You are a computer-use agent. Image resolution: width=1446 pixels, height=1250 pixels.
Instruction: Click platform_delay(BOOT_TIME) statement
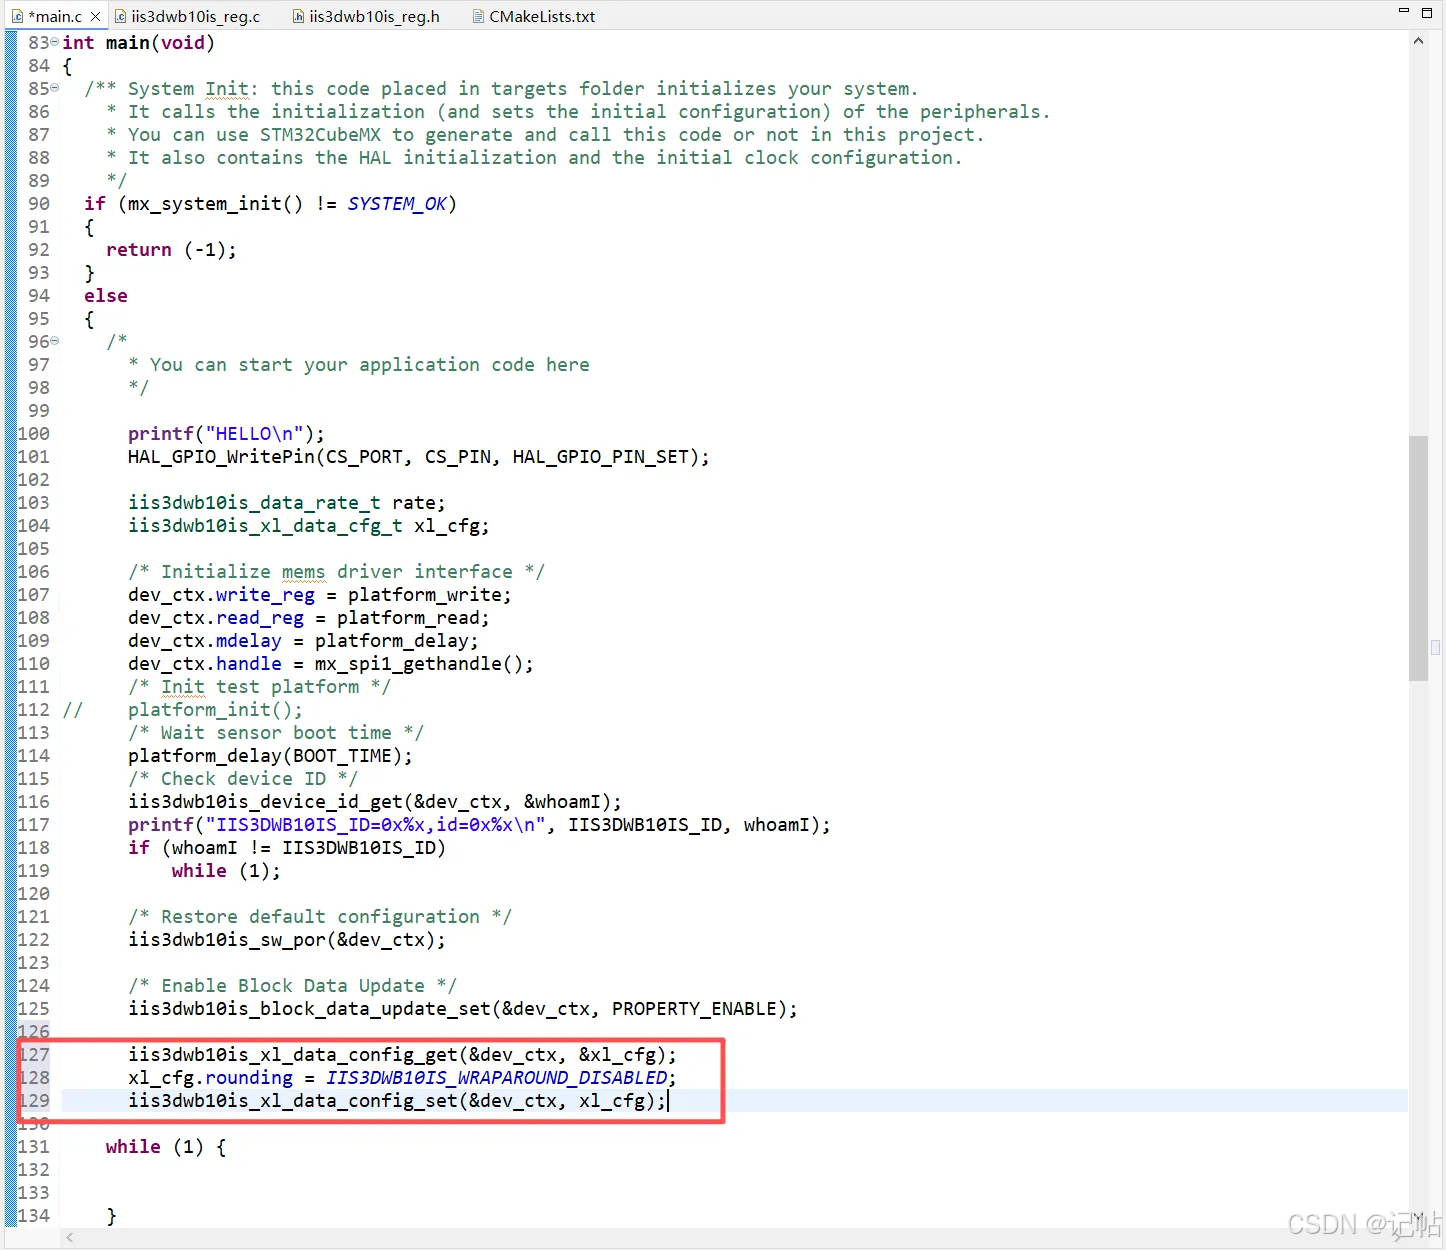(x=270, y=756)
